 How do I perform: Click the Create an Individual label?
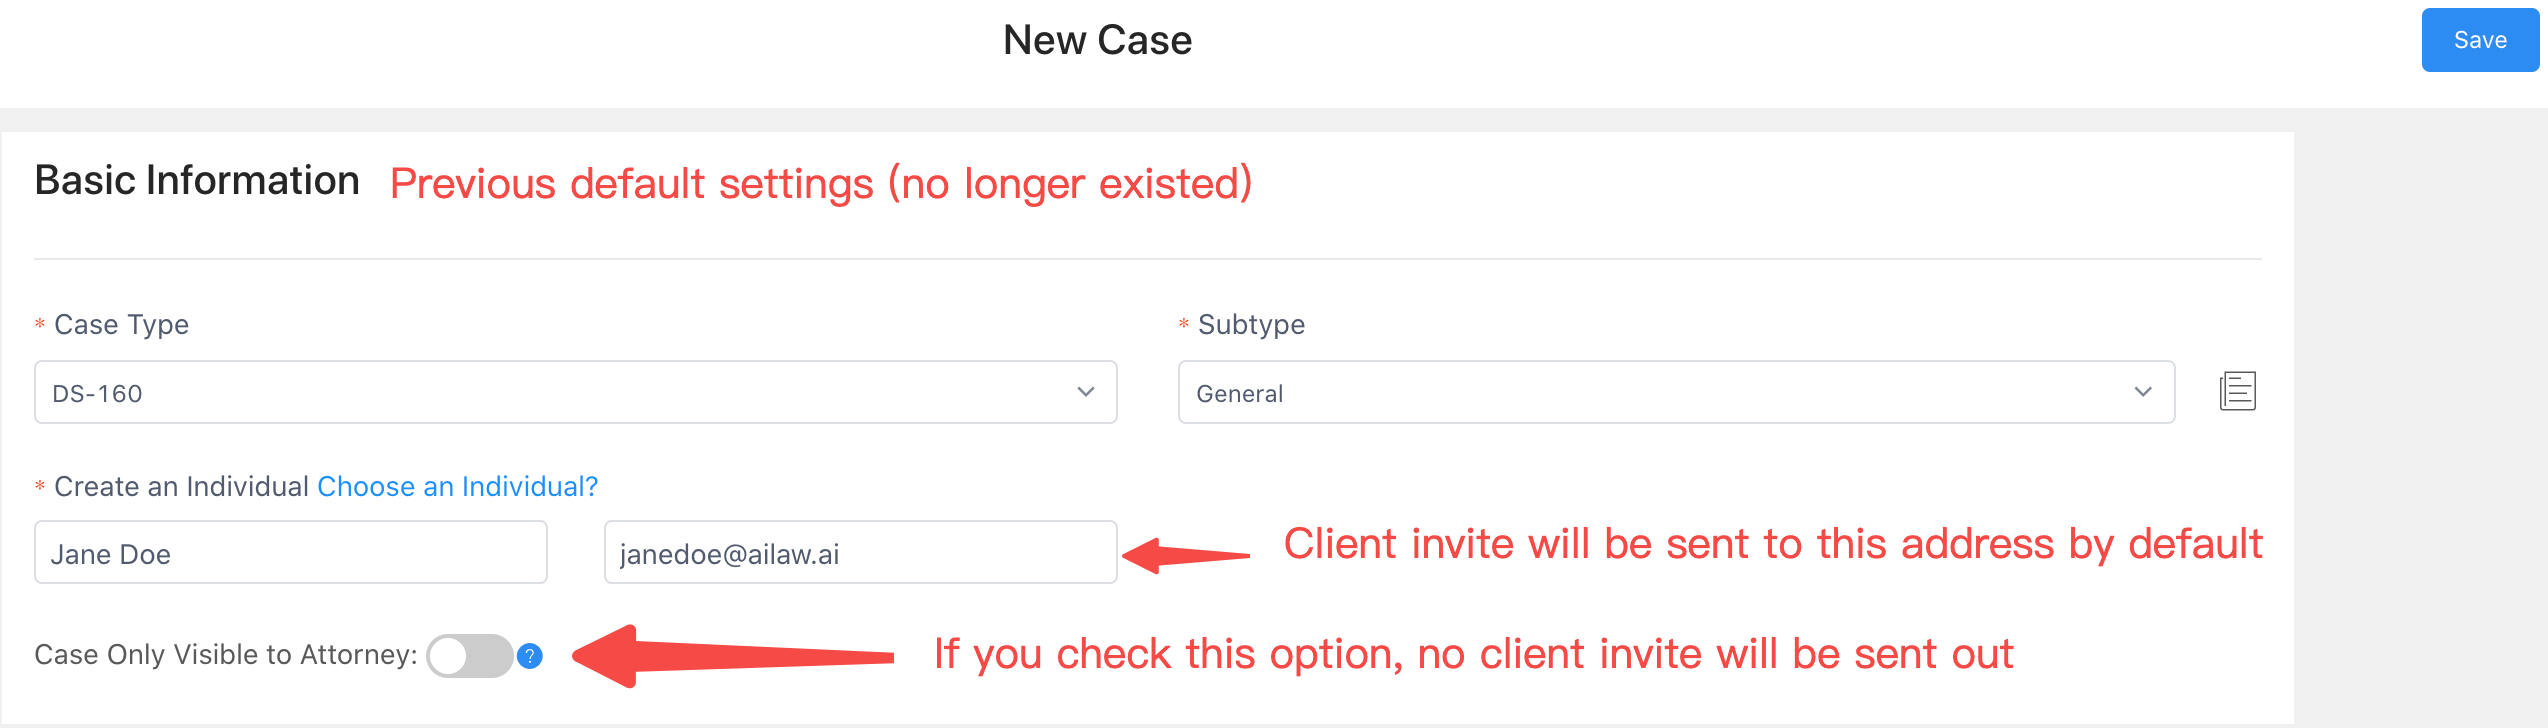click(181, 486)
